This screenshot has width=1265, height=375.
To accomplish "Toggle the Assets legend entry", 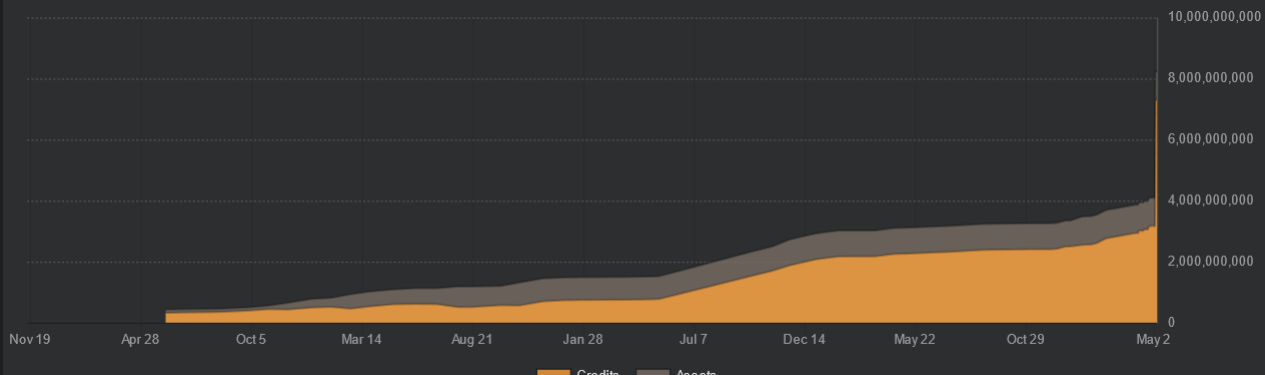I will tap(677, 372).
